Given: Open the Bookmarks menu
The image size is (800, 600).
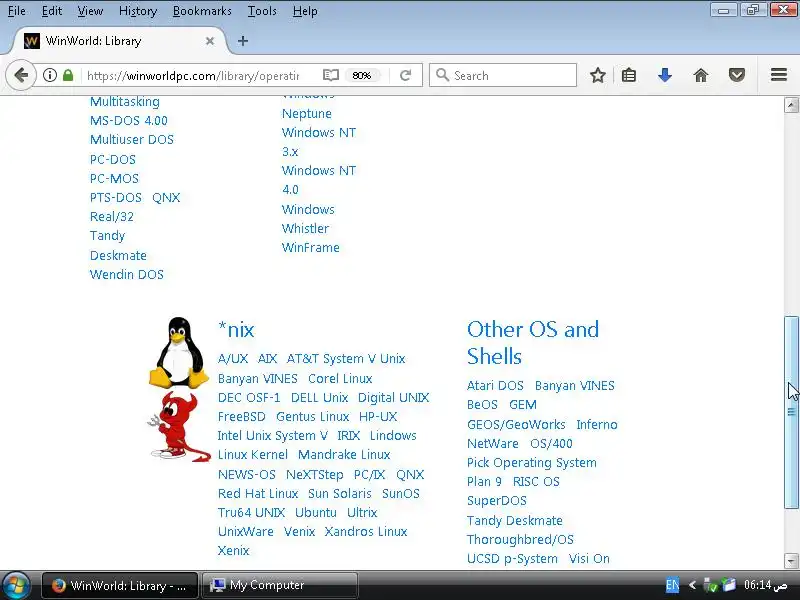Looking at the screenshot, I should [202, 11].
